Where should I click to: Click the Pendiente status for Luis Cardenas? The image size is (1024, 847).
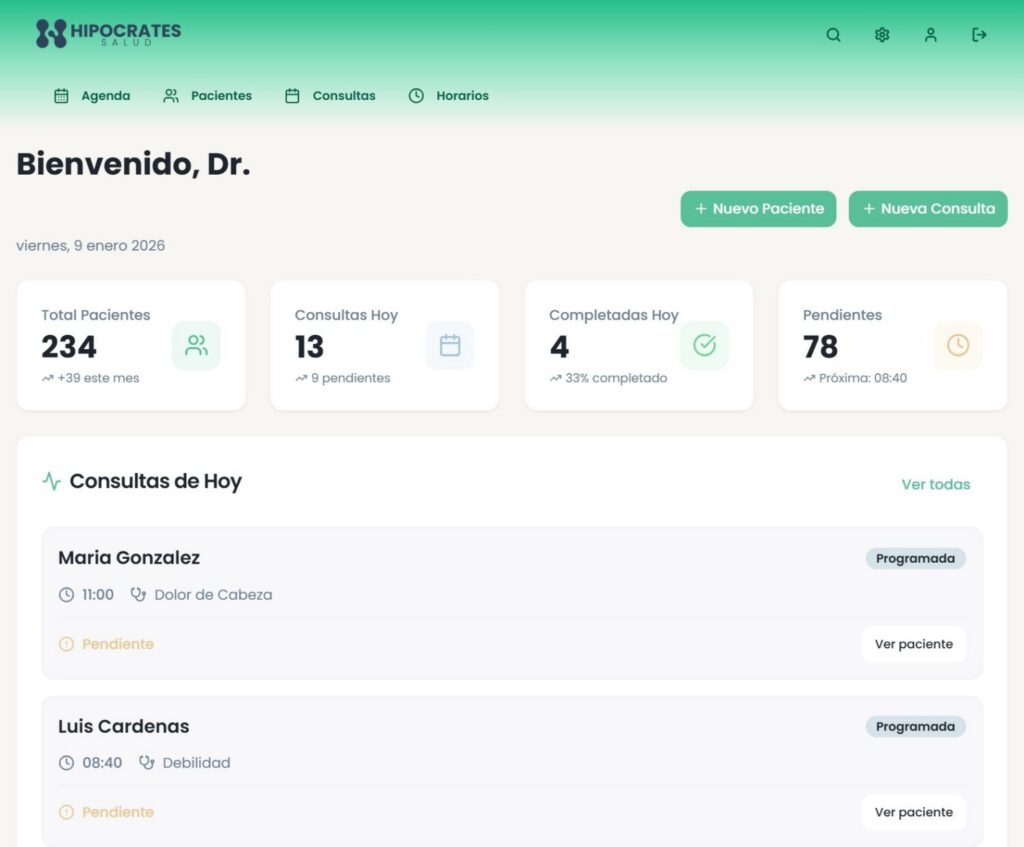coord(117,812)
